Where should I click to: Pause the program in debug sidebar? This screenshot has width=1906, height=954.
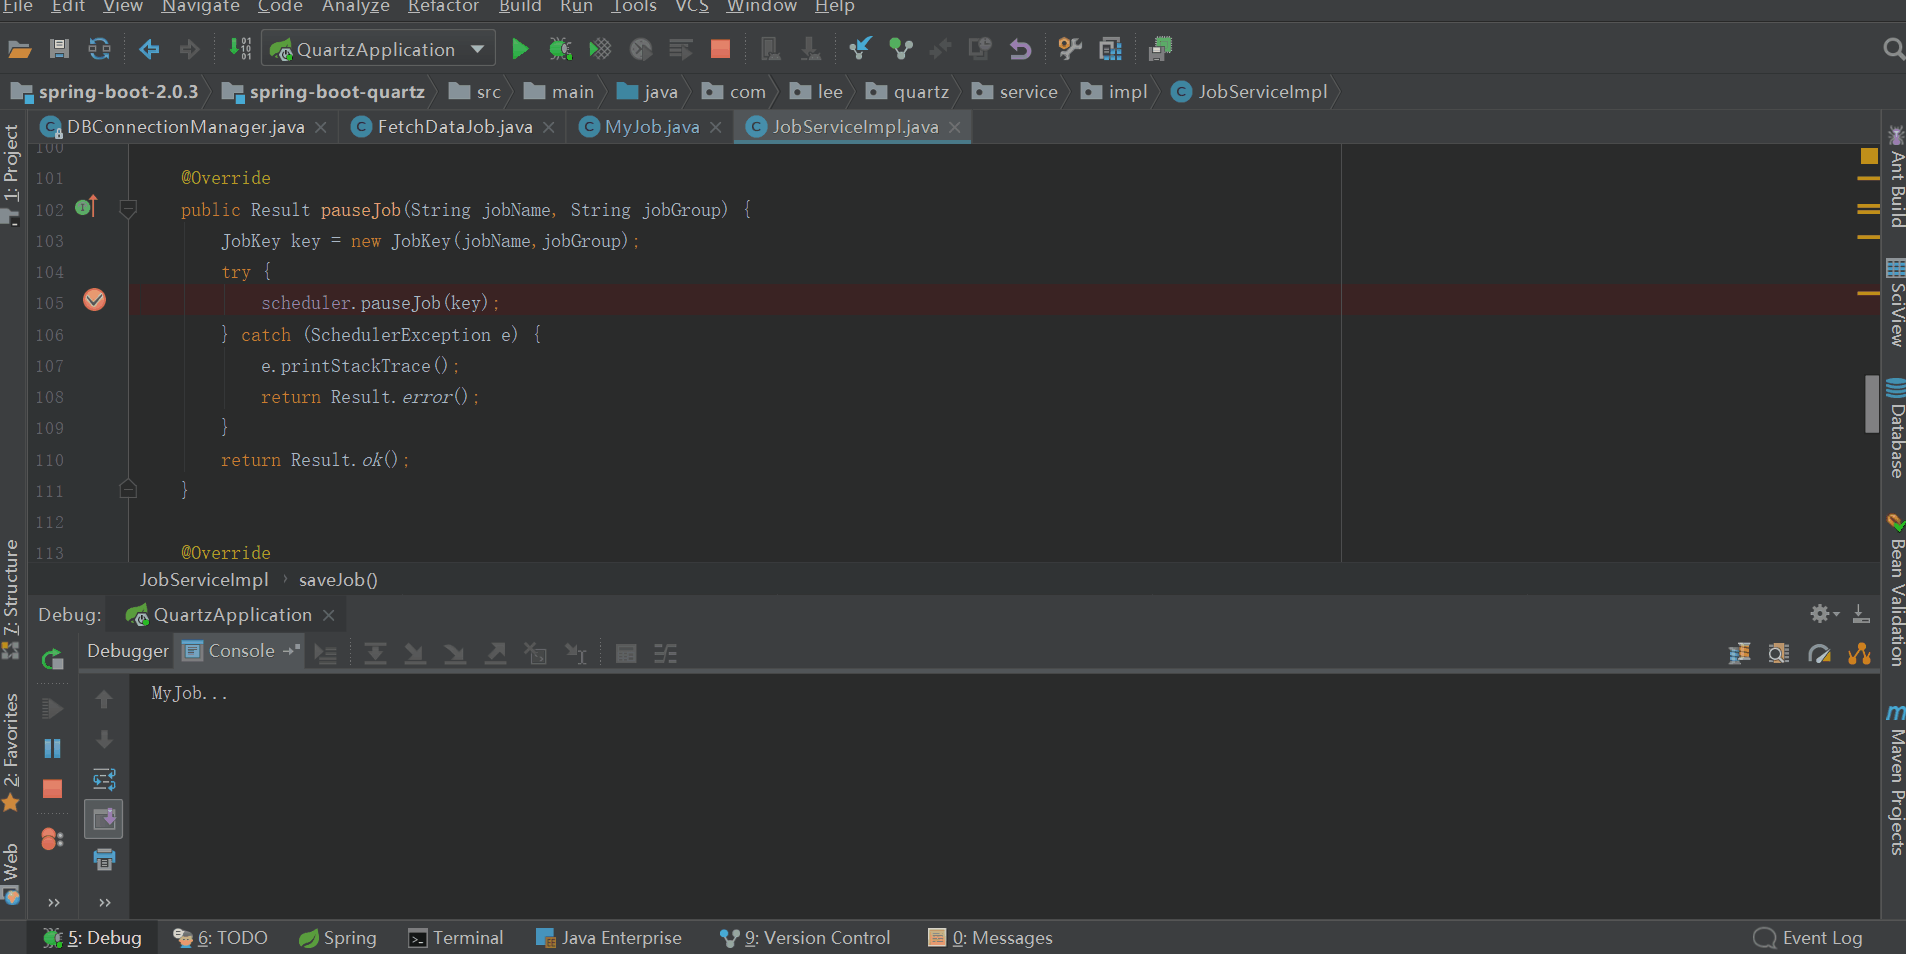point(53,749)
